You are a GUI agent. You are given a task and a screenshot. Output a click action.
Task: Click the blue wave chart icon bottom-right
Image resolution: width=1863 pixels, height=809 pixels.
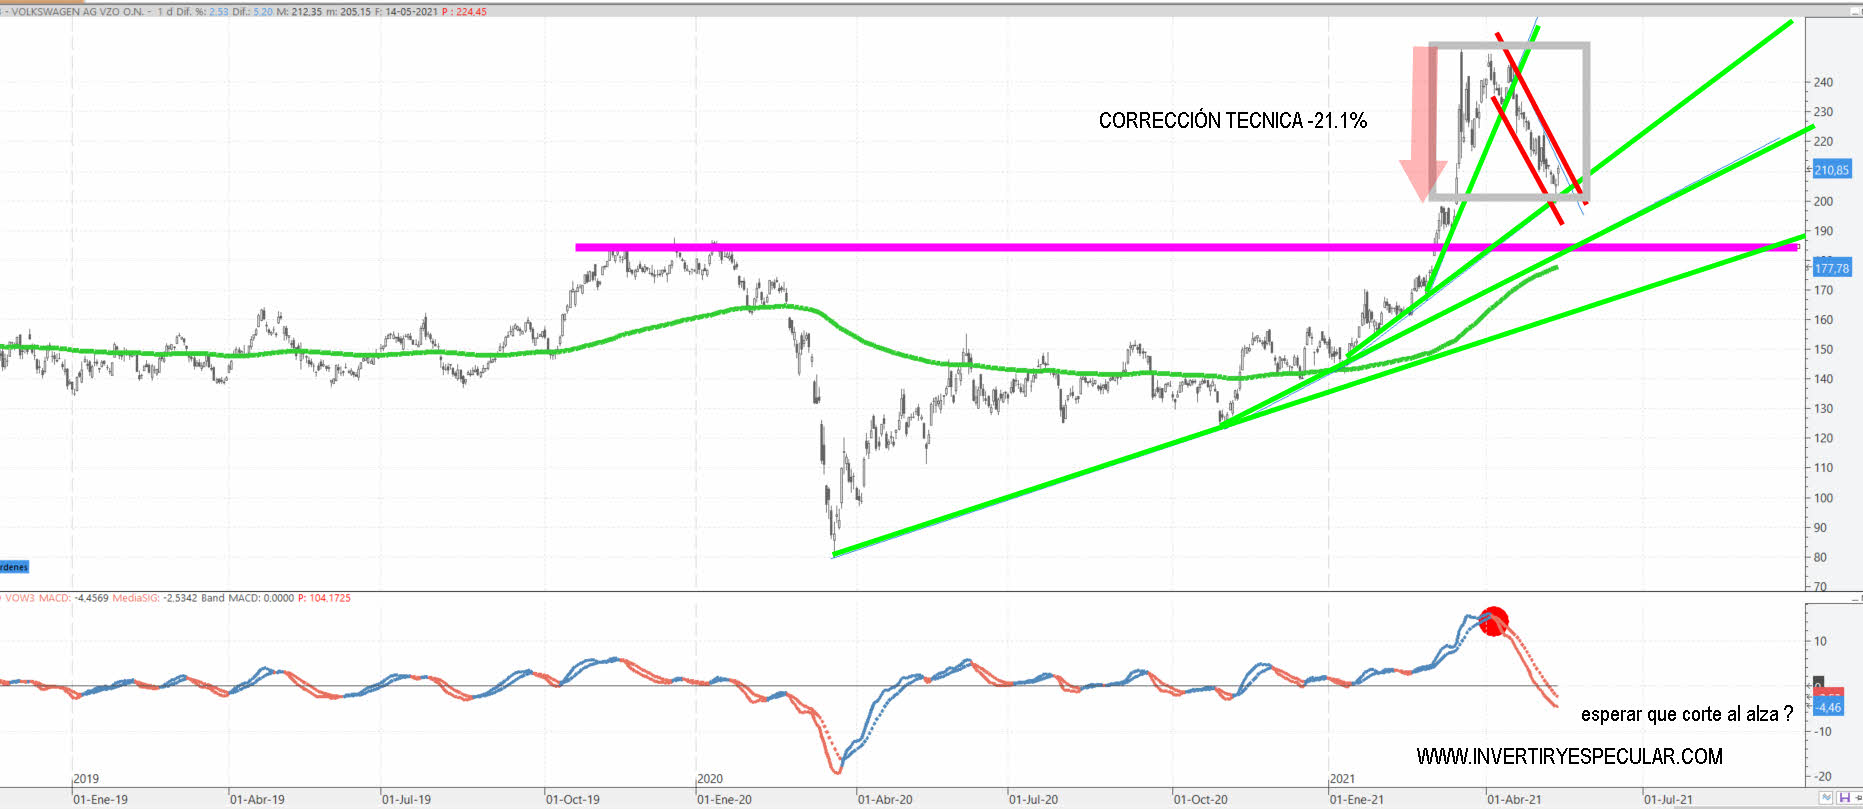coord(1826,798)
